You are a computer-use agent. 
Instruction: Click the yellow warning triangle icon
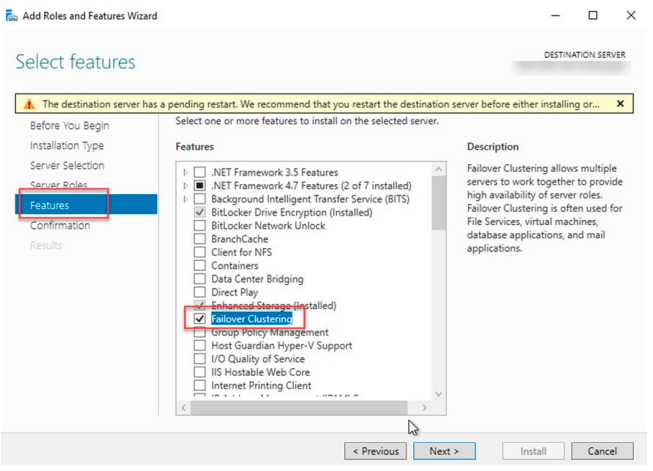click(29, 104)
